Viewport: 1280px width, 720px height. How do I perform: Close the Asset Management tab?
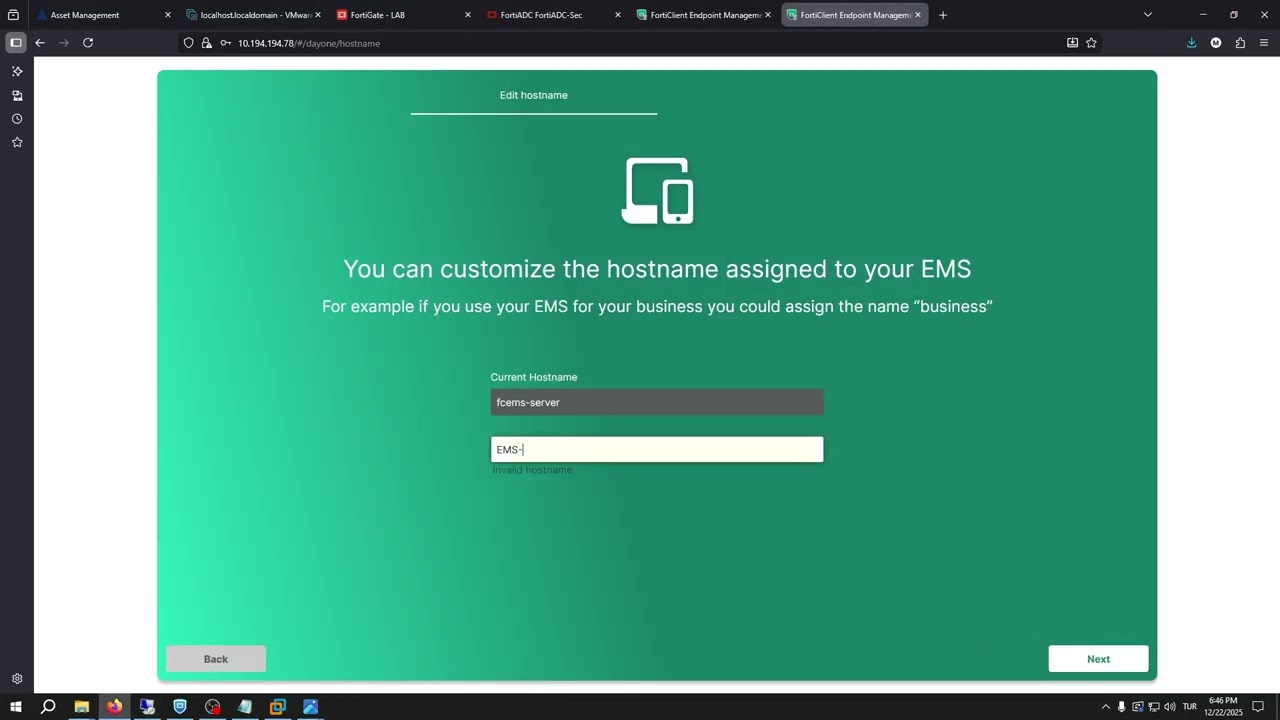[x=167, y=15]
